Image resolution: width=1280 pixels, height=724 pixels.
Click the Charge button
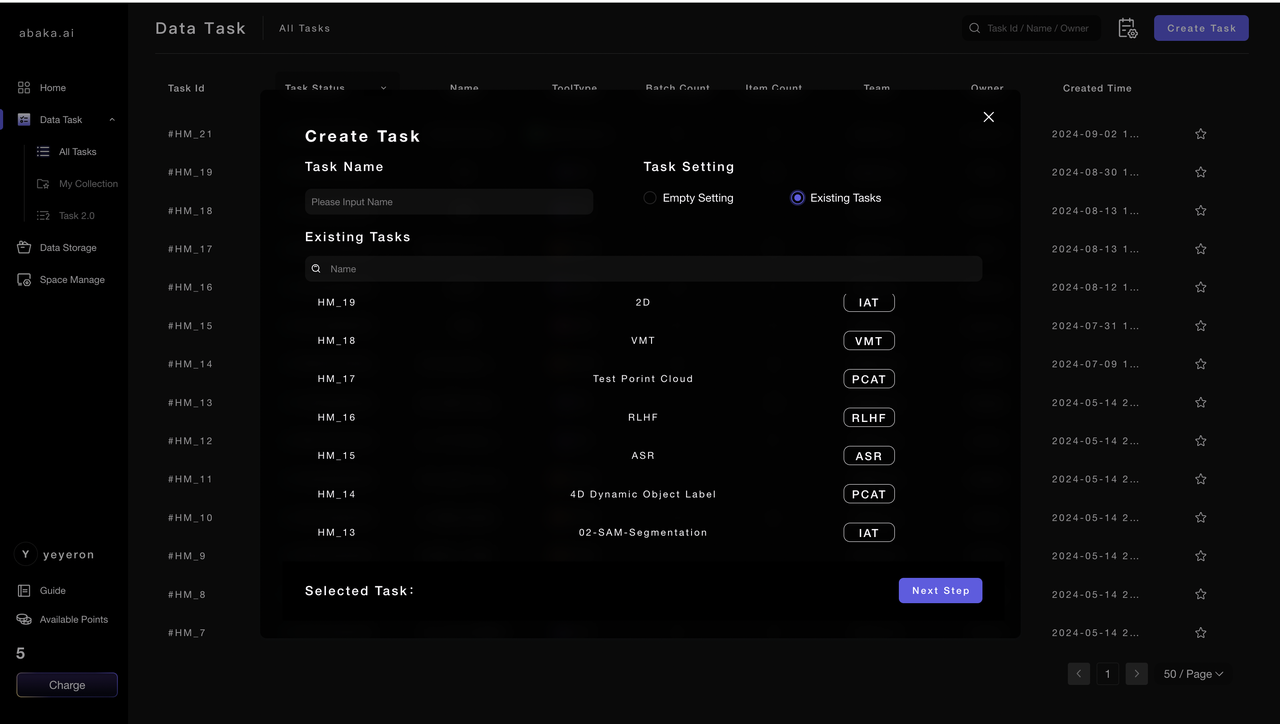(x=67, y=685)
